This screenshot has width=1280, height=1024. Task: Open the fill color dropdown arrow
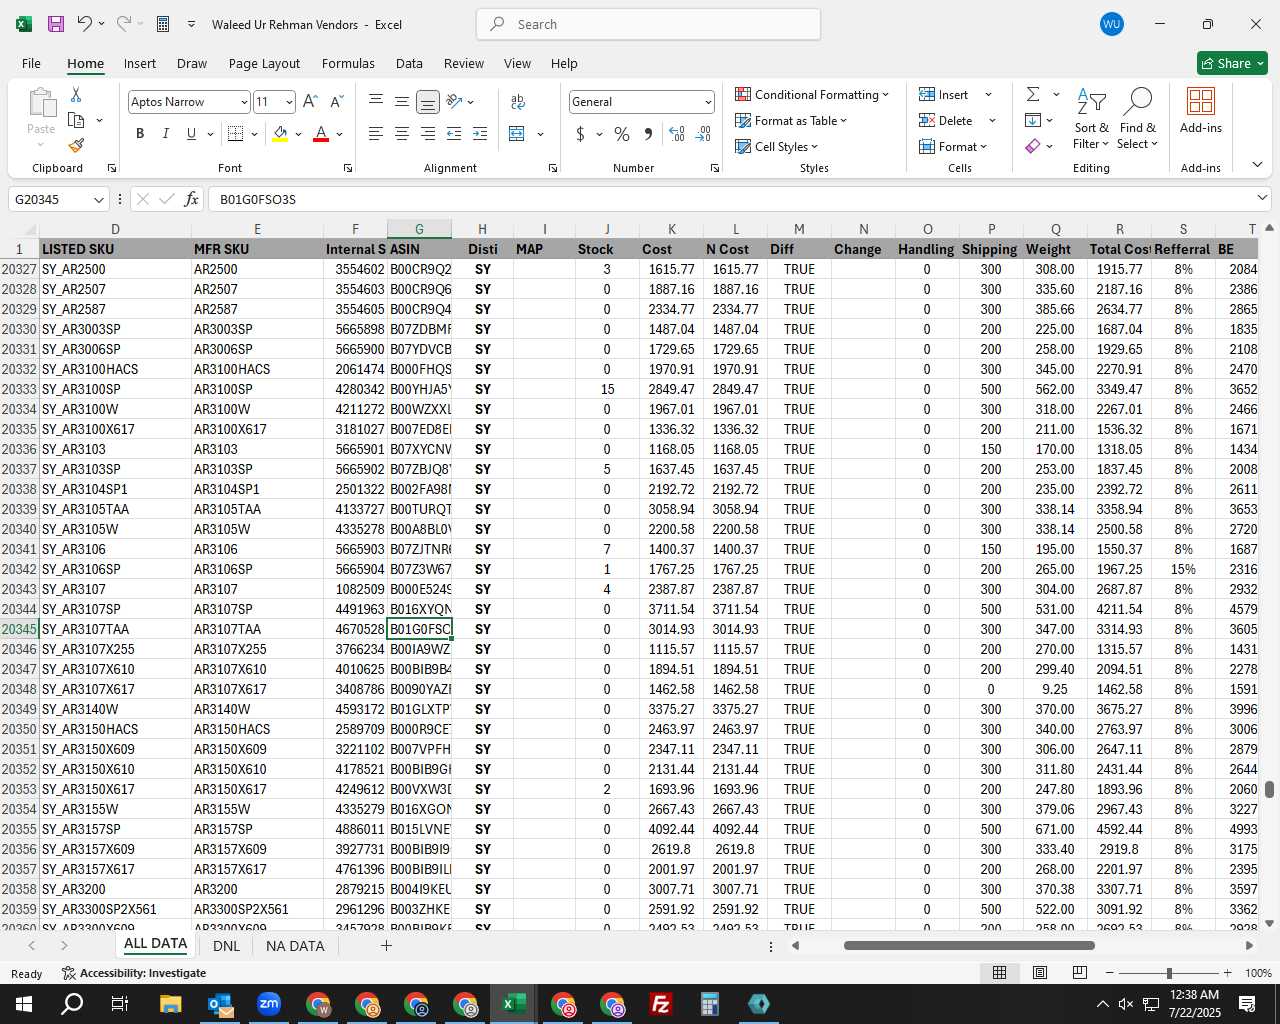[x=298, y=134]
